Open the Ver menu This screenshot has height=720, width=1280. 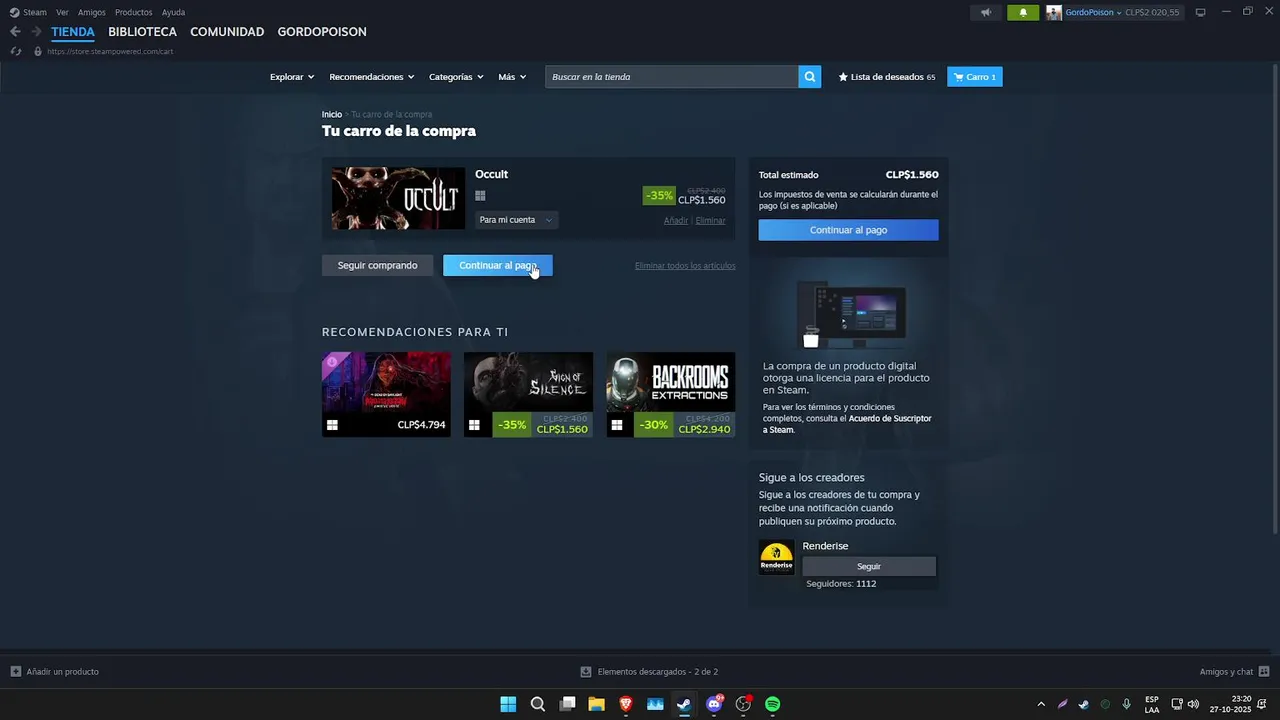[62, 12]
